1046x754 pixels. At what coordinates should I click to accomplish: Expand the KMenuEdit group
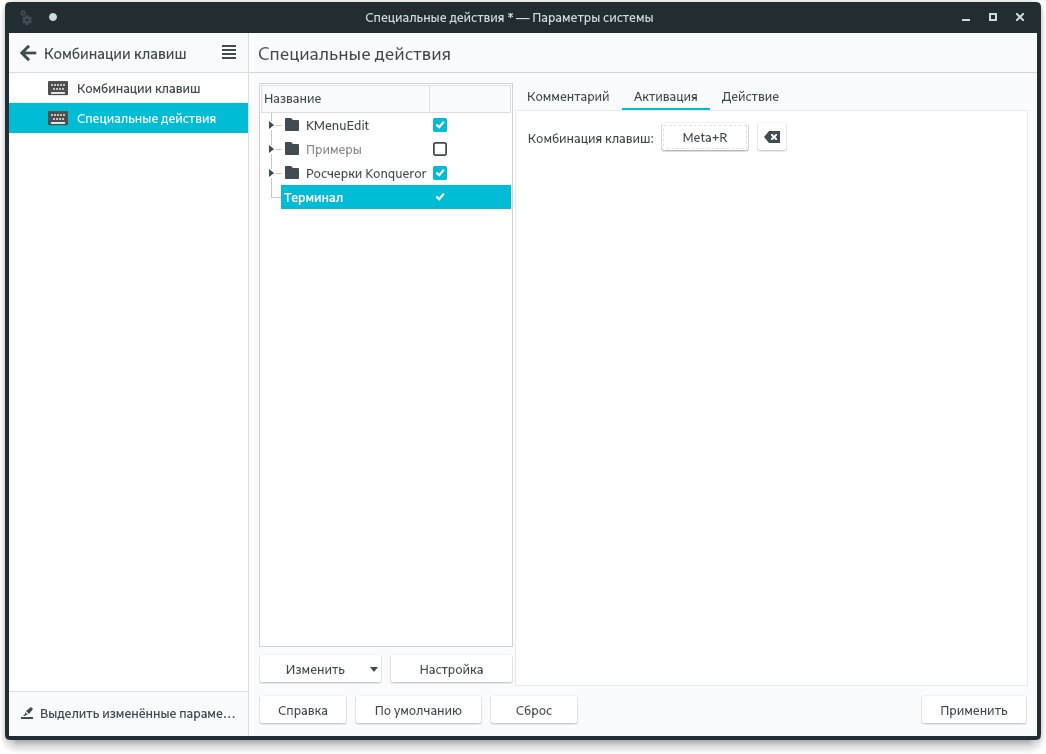tap(271, 125)
